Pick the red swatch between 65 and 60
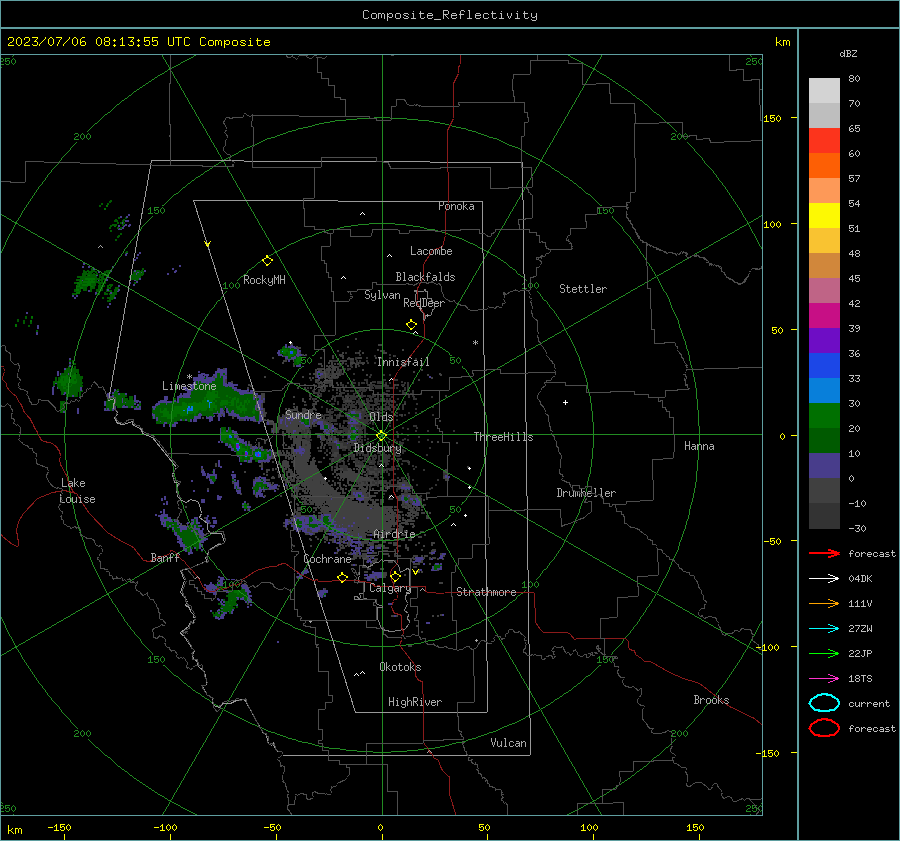The height and width of the screenshot is (841, 900). click(x=824, y=141)
